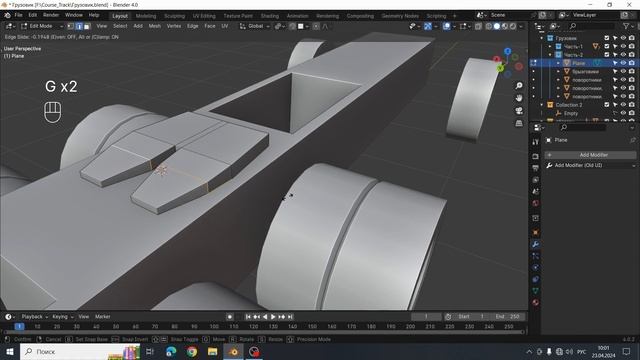This screenshot has width=640, height=360.
Task: Click End frame 250 field
Action: point(507,317)
